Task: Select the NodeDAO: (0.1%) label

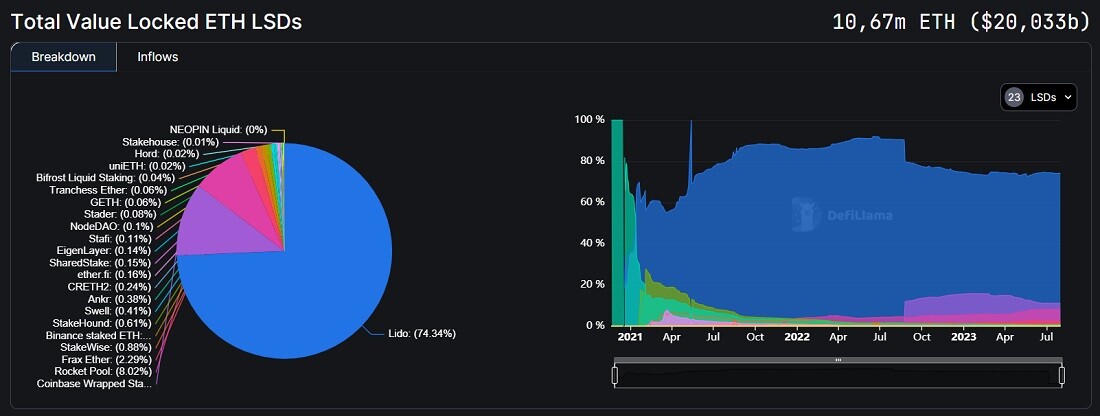Action: point(111,227)
